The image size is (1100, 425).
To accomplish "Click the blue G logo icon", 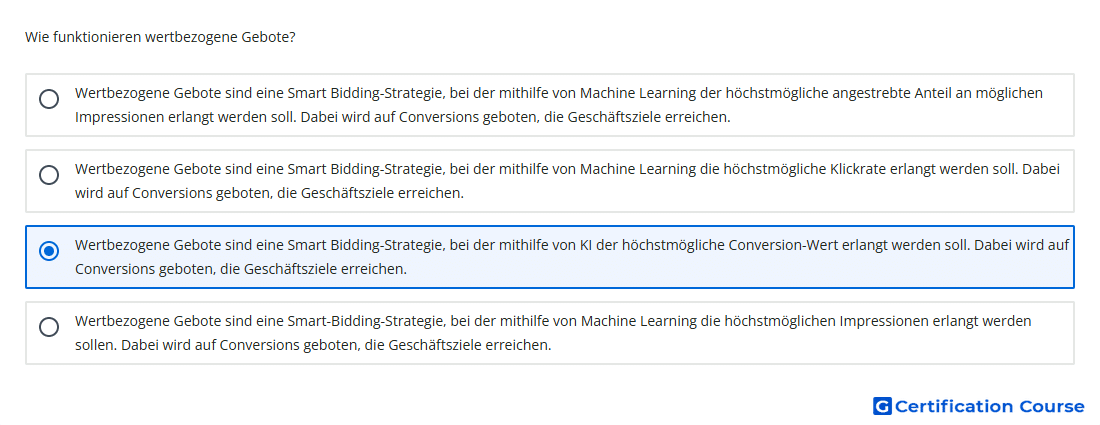I will click(x=882, y=406).
